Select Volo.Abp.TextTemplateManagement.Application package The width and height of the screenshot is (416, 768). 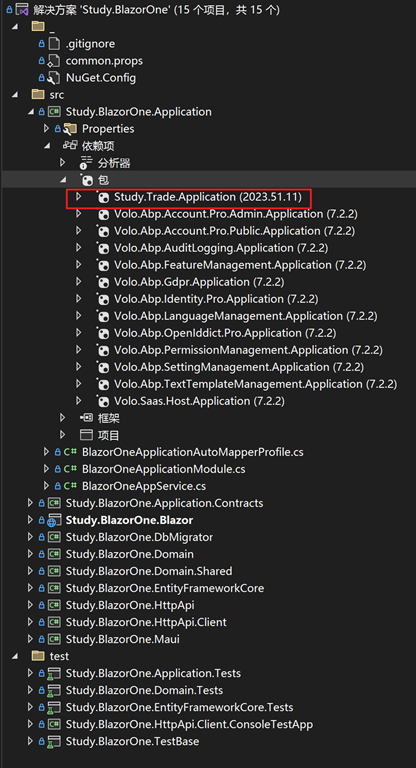tap(255, 384)
